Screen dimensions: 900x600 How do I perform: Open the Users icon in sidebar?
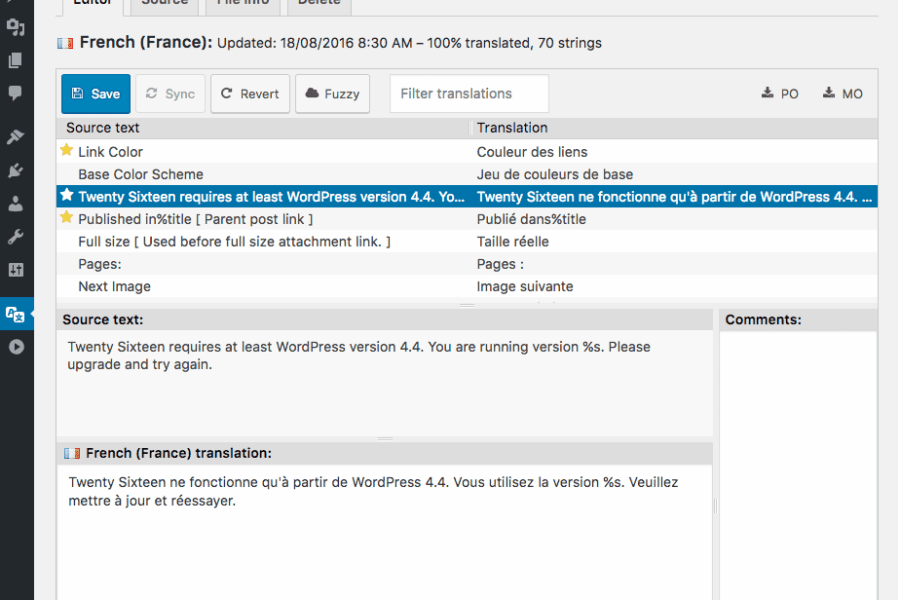click(x=15, y=204)
